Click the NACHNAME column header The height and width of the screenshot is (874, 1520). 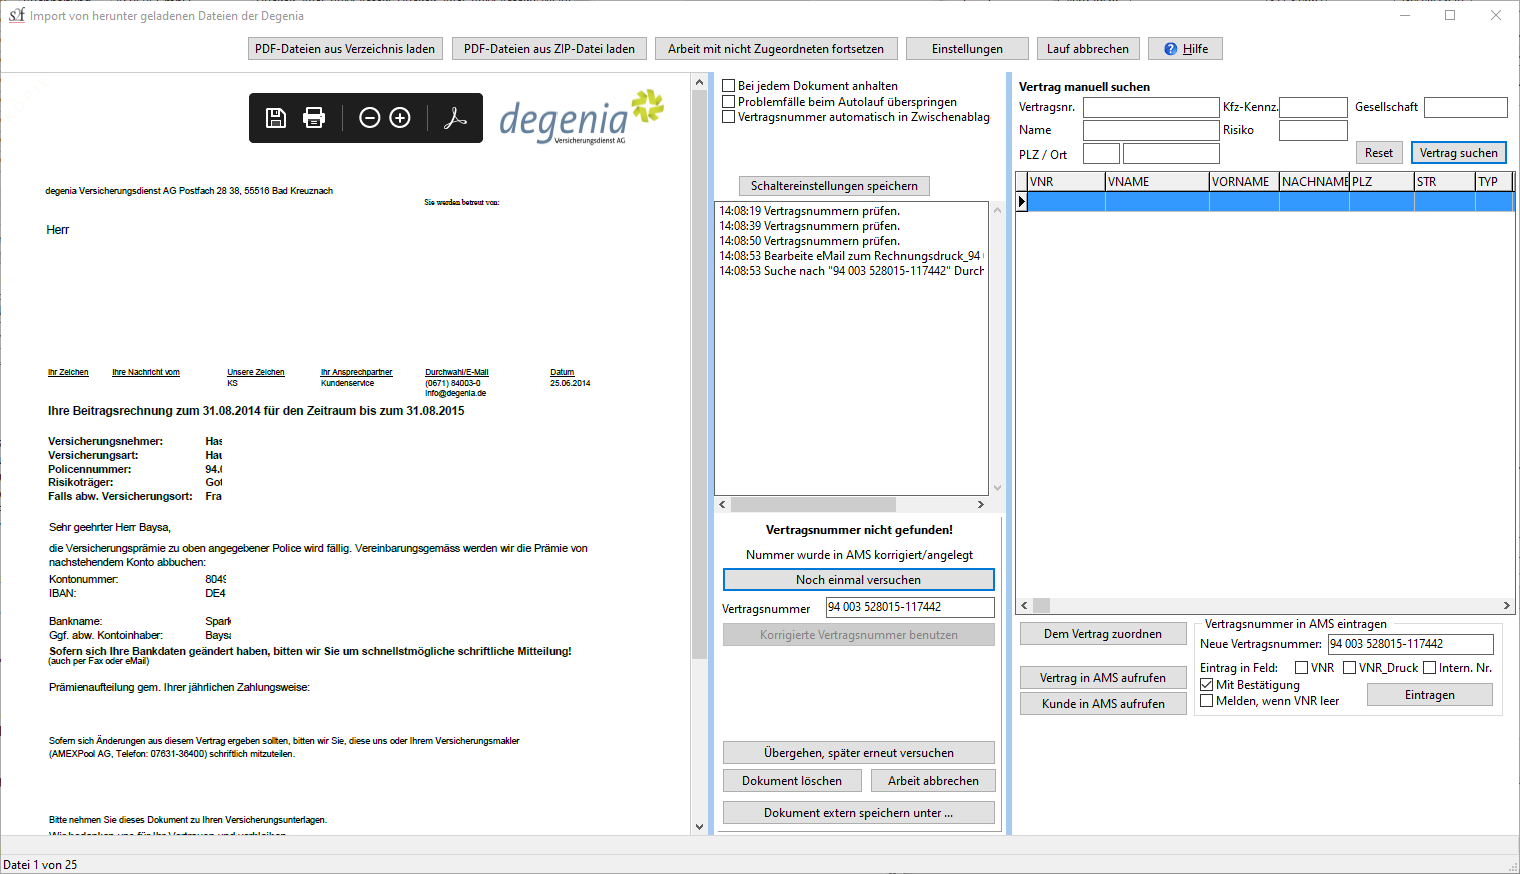(1314, 182)
